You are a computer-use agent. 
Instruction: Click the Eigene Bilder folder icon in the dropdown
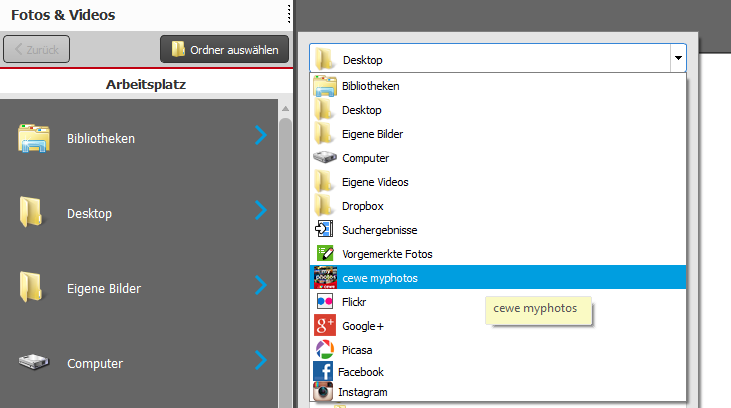coord(324,134)
